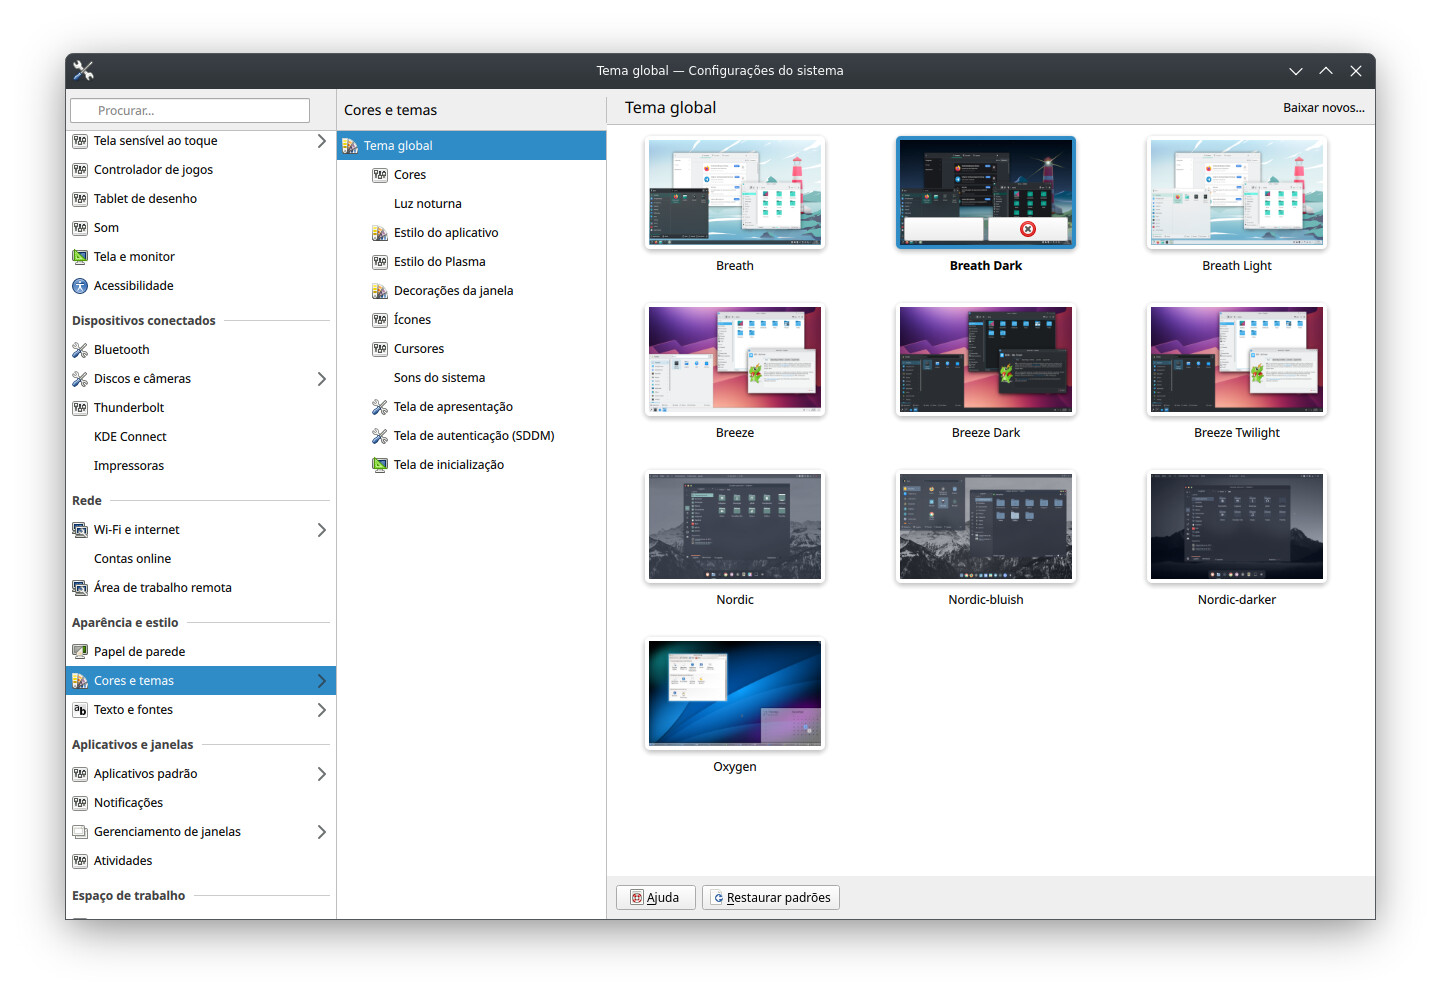The image size is (1441, 997).
Task: Expand the Wi-Fi e internet arrow
Action: click(x=321, y=530)
